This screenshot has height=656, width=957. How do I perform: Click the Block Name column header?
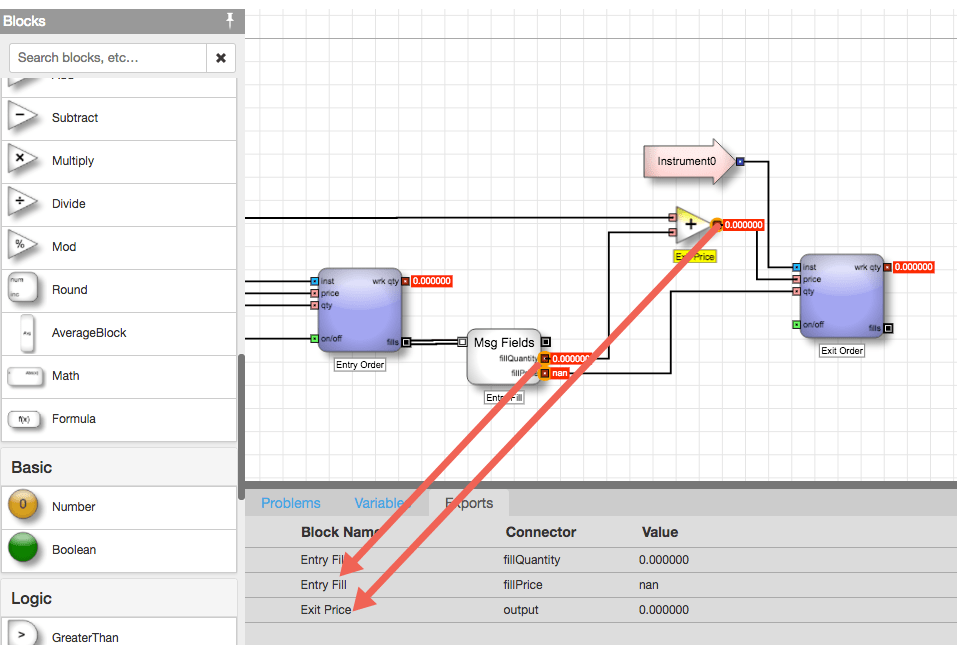coord(341,532)
